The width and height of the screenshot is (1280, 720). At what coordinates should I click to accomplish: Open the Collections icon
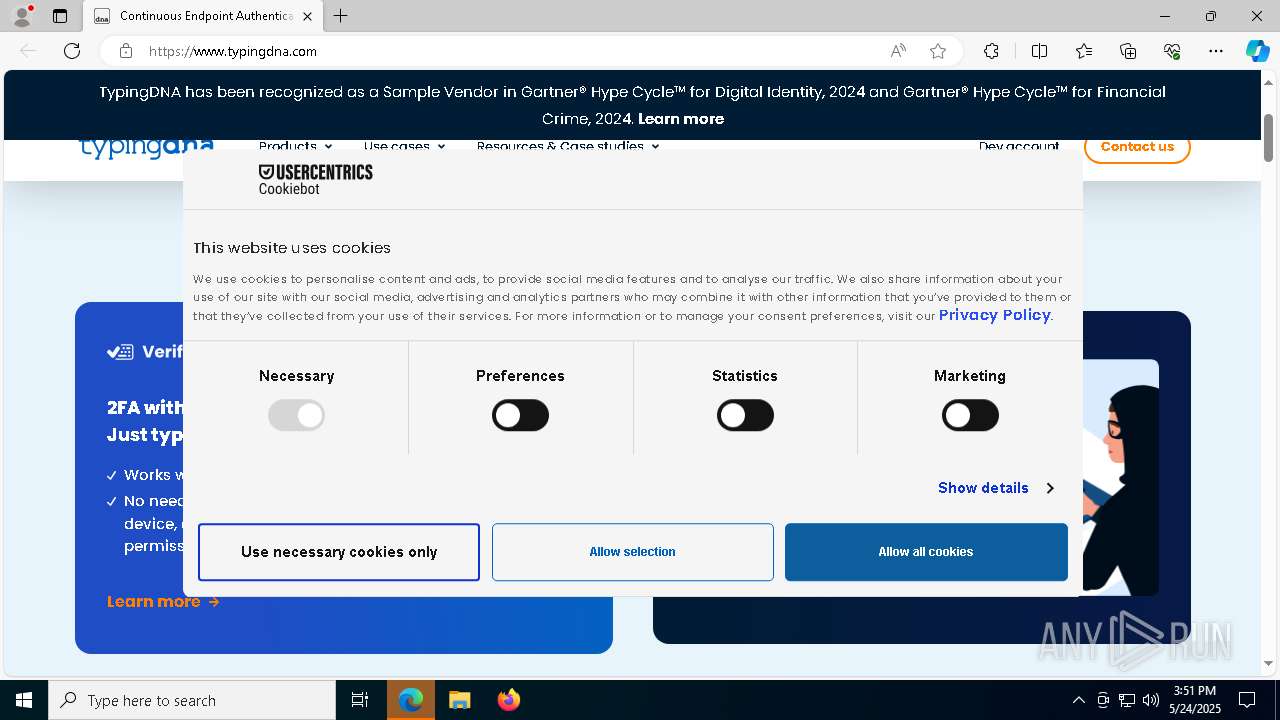(x=1128, y=51)
